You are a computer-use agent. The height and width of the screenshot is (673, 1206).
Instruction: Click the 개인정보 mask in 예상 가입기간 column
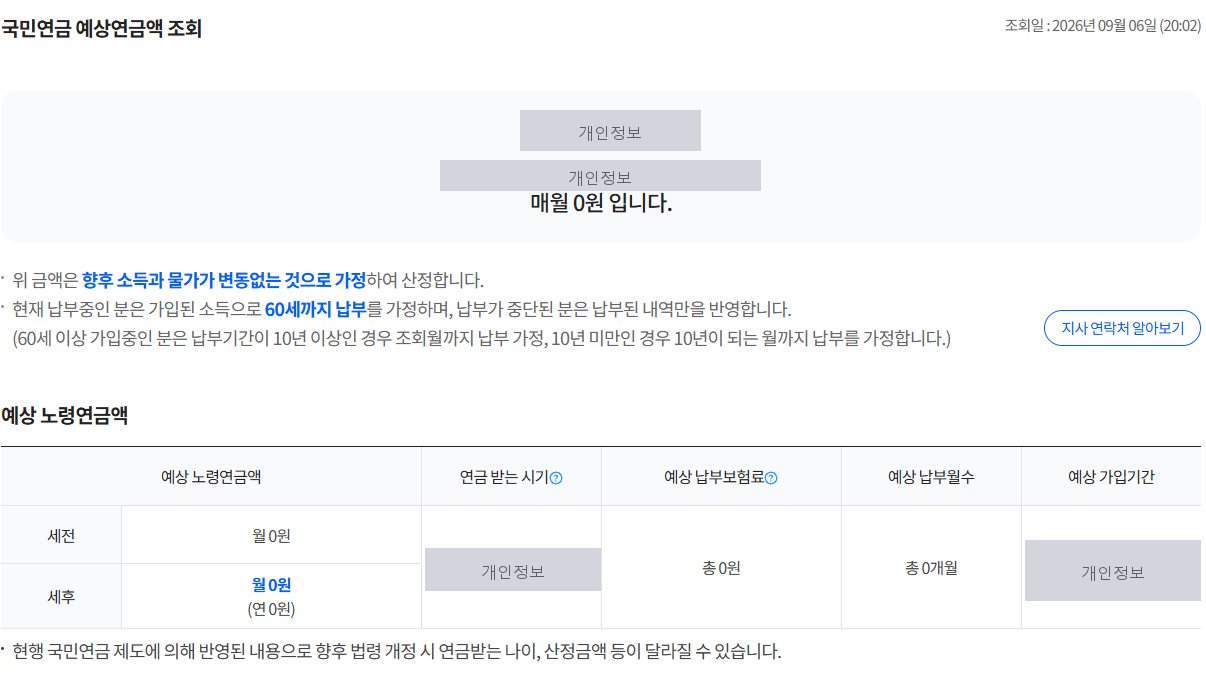(1113, 571)
